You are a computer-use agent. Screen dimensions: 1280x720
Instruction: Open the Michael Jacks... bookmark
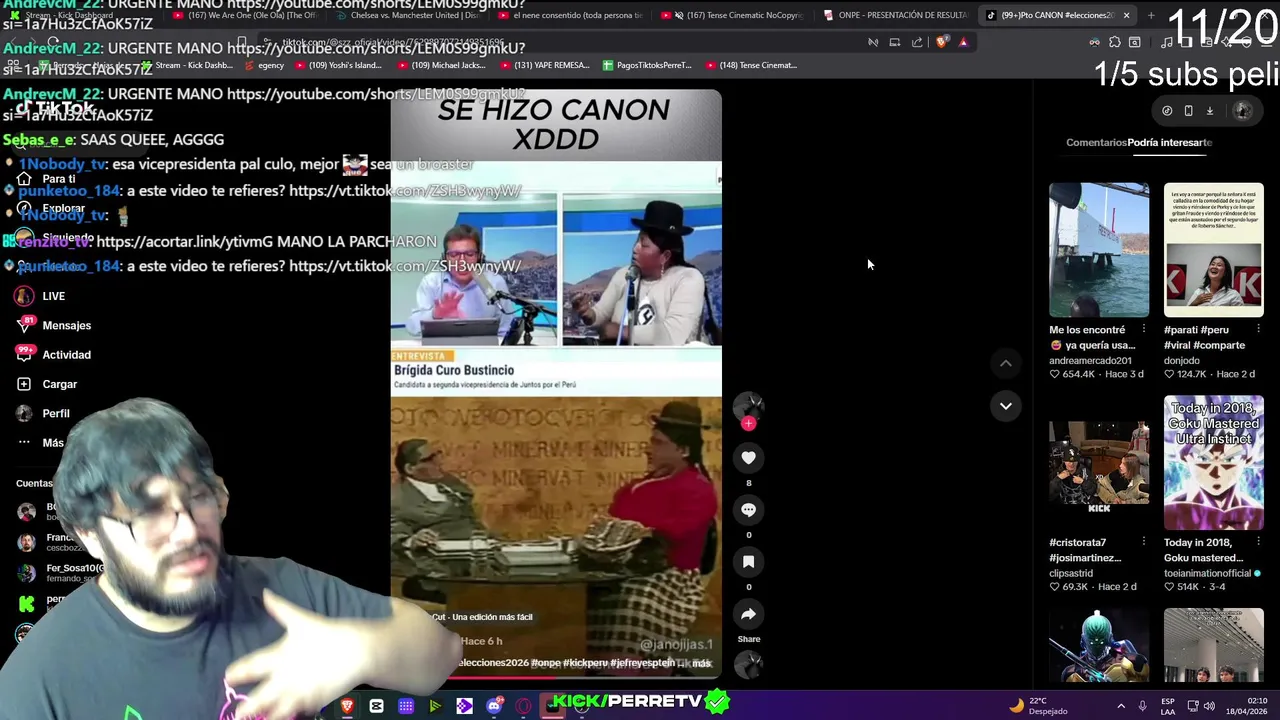pyautogui.click(x=441, y=65)
